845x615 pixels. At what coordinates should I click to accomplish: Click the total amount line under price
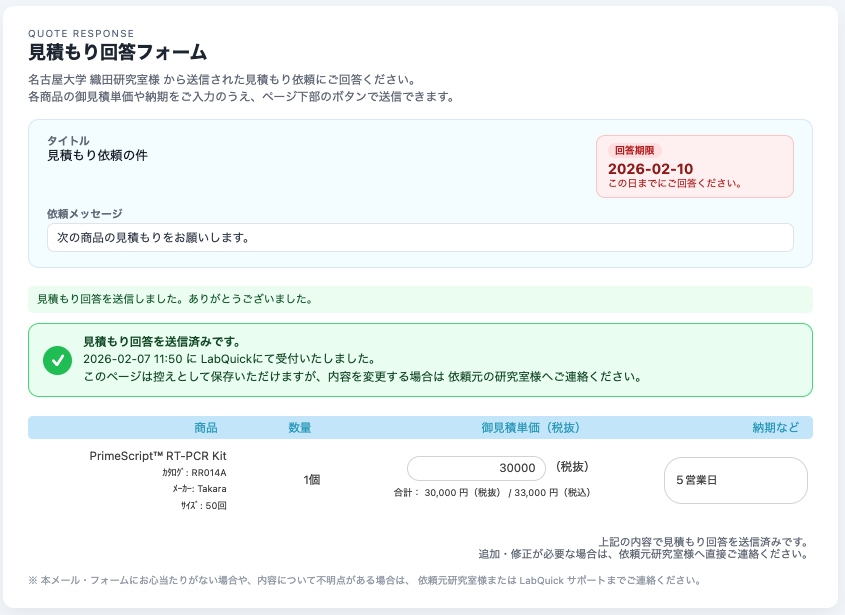point(493,493)
